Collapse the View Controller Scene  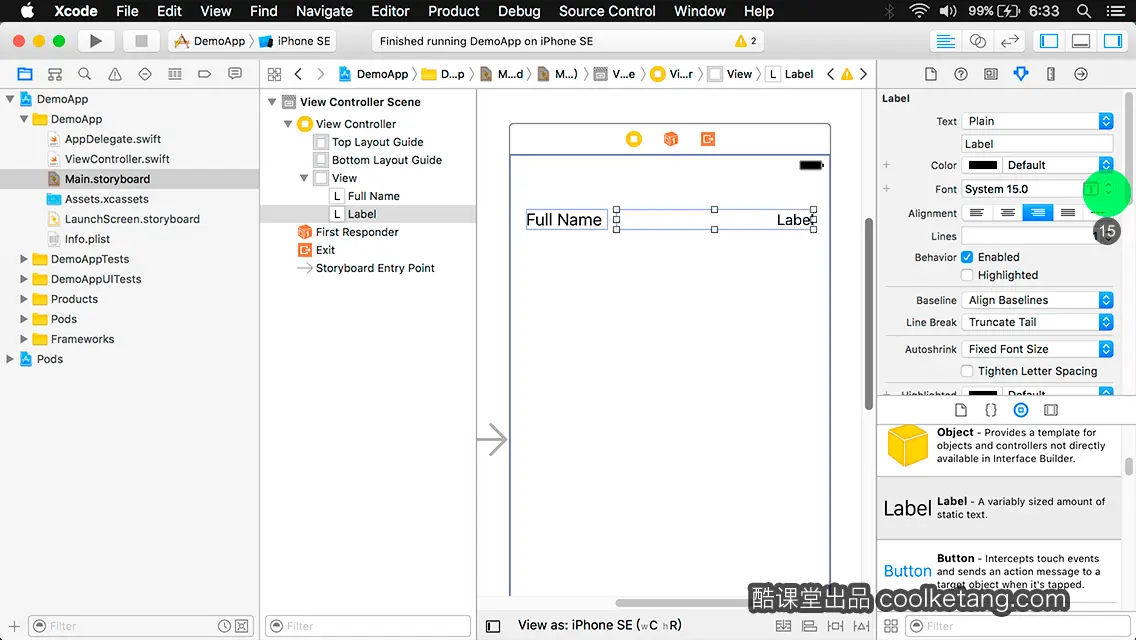[x=272, y=102]
